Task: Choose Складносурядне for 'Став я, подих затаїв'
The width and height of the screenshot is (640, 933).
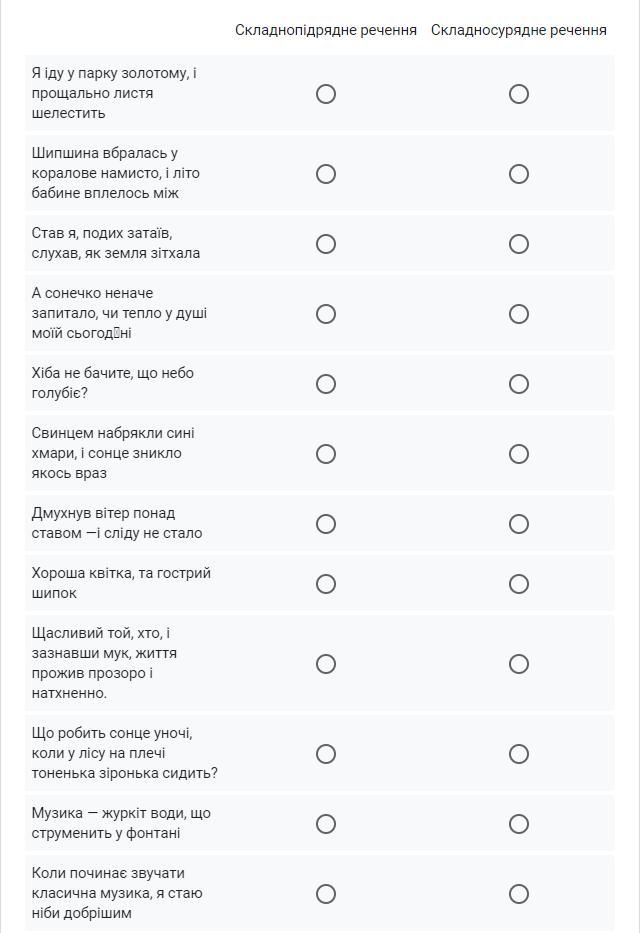Action: (x=519, y=244)
